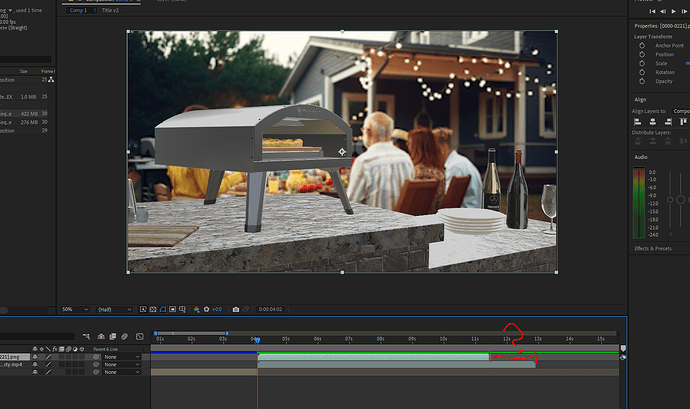This screenshot has height=409, width=690.
Task: Click the +0.0 exposure value
Action: (x=217, y=309)
